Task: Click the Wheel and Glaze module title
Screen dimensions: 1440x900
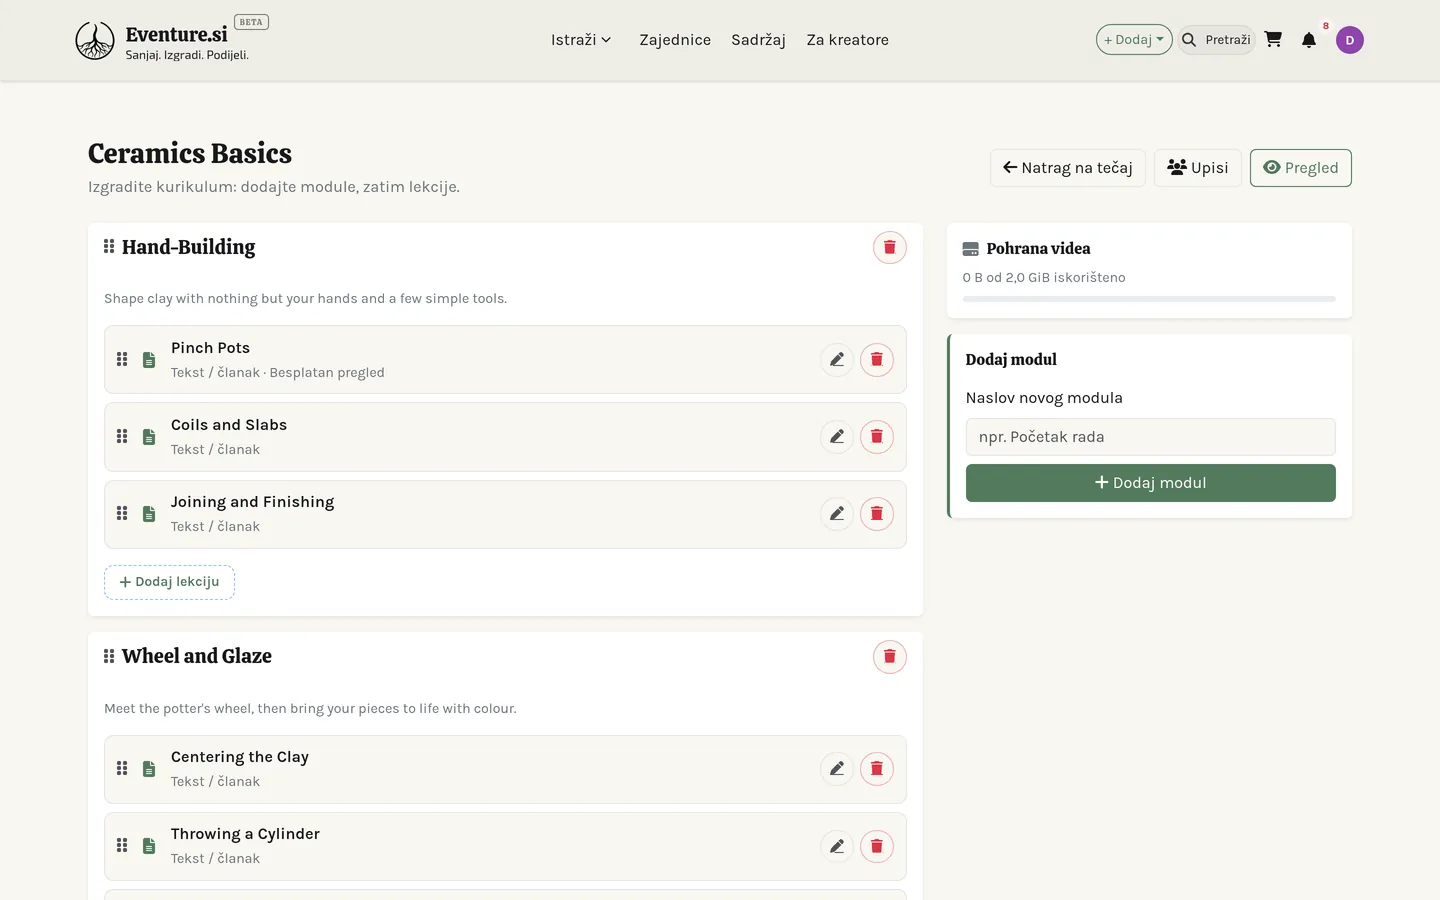Action: click(x=197, y=656)
